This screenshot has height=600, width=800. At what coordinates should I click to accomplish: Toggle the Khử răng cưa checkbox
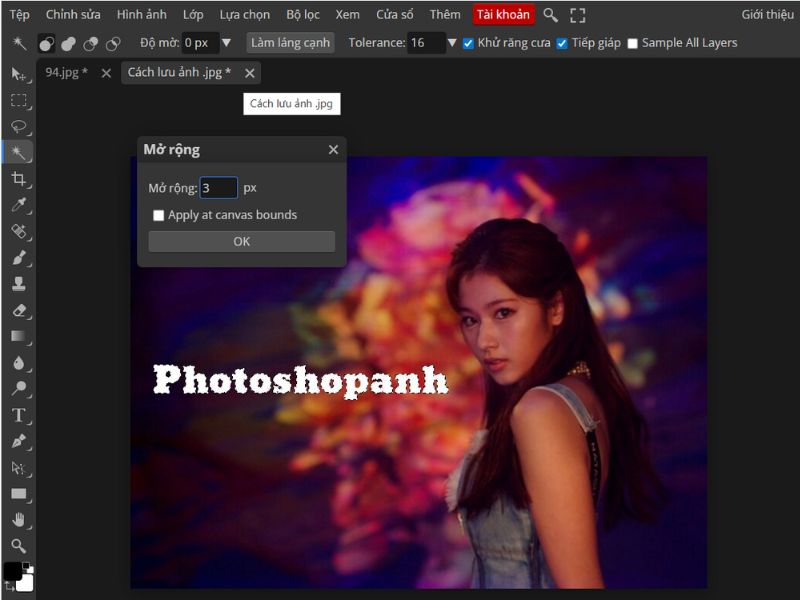(468, 44)
